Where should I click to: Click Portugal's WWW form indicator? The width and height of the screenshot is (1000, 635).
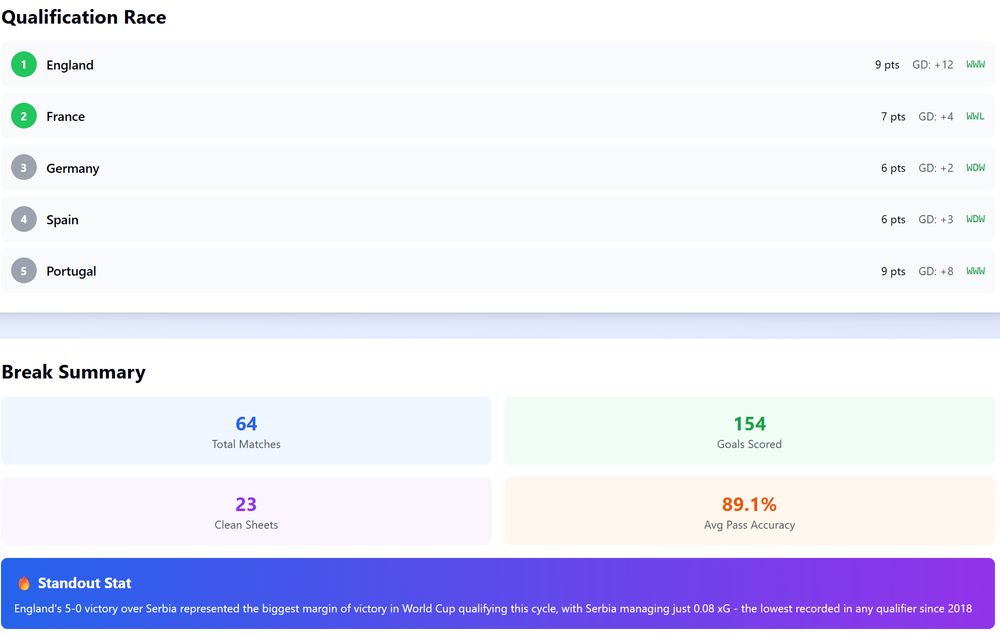pos(975,271)
